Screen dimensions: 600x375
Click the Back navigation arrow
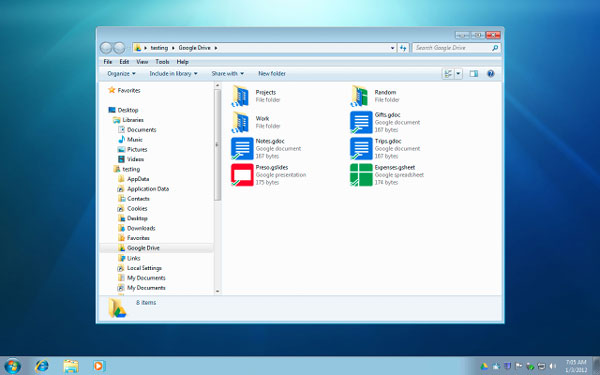coord(106,48)
